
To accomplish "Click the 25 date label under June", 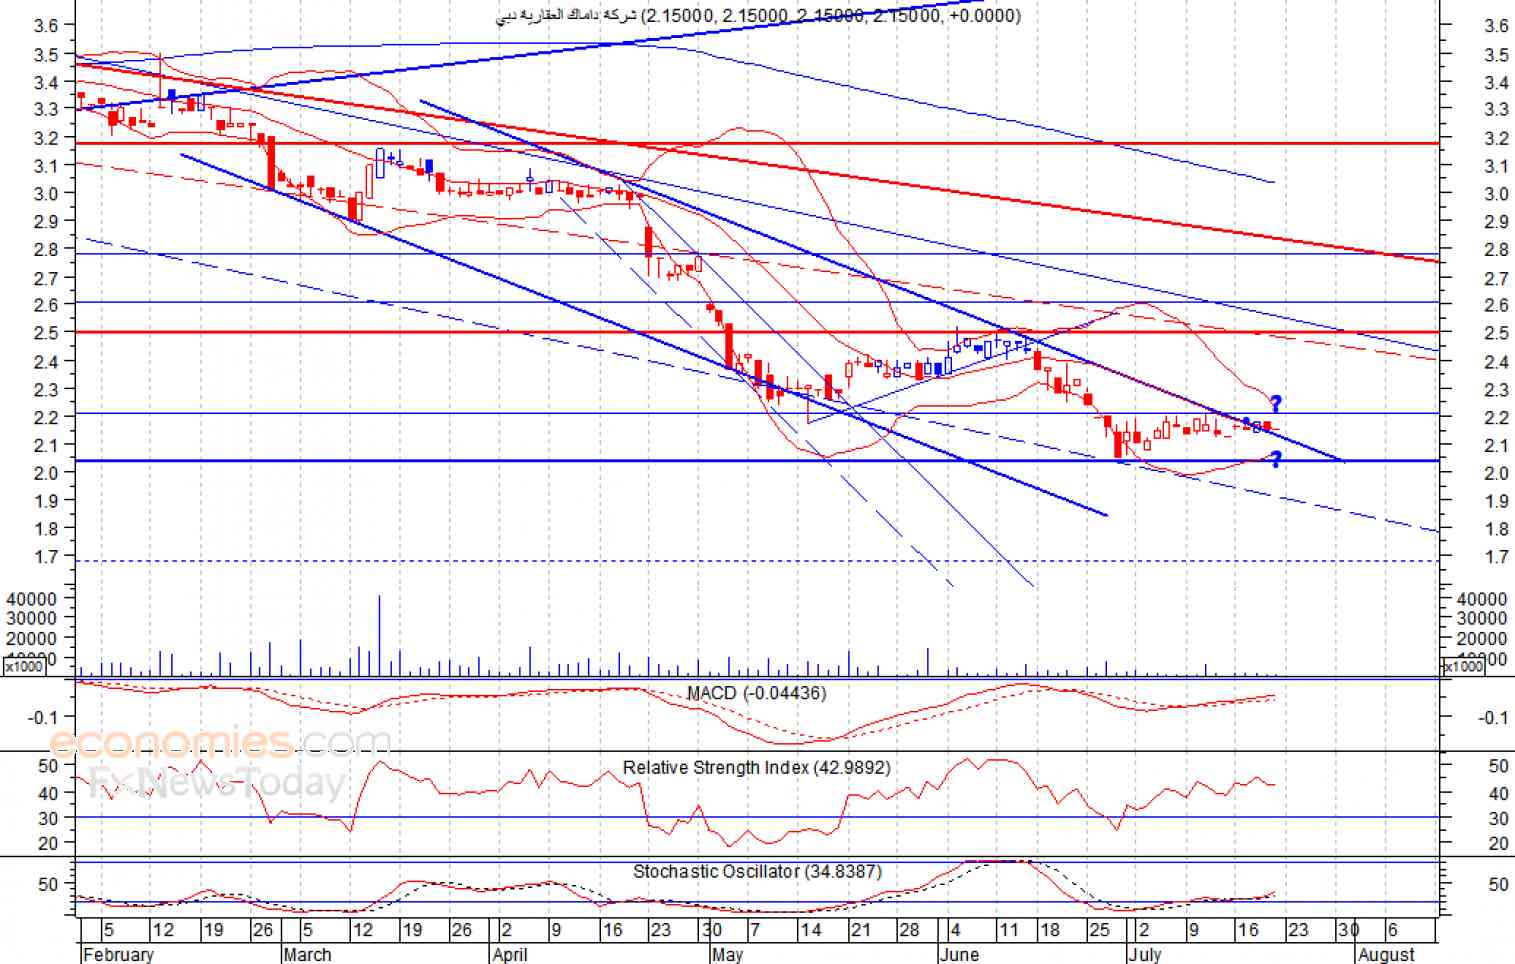I will pos(1099,930).
